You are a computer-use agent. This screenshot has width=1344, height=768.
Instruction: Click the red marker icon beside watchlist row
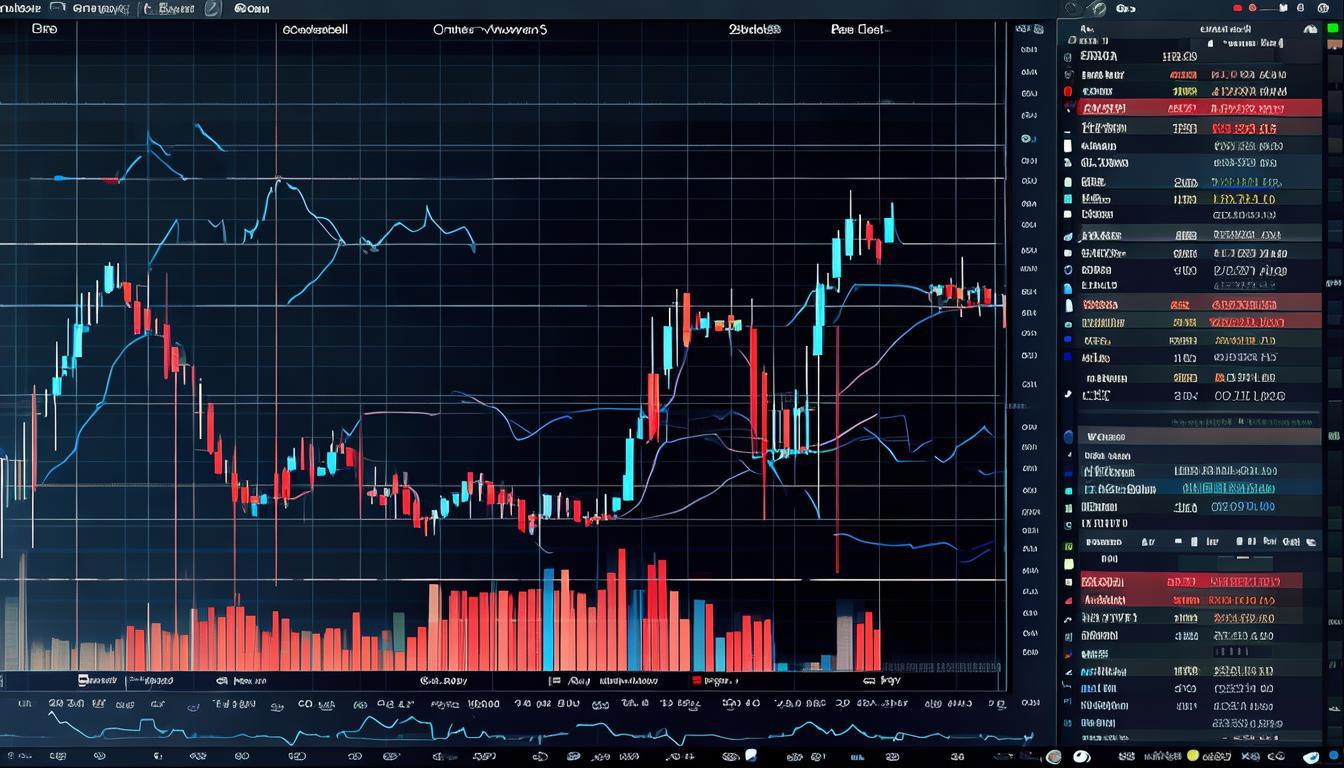pos(1068,92)
